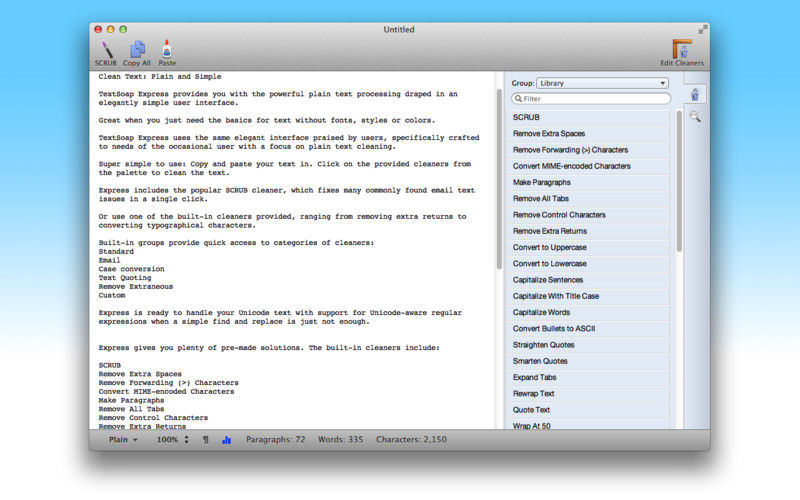Image resolution: width=800 pixels, height=500 pixels.
Task: Open the Plain text mode dropdown
Action: [123, 439]
